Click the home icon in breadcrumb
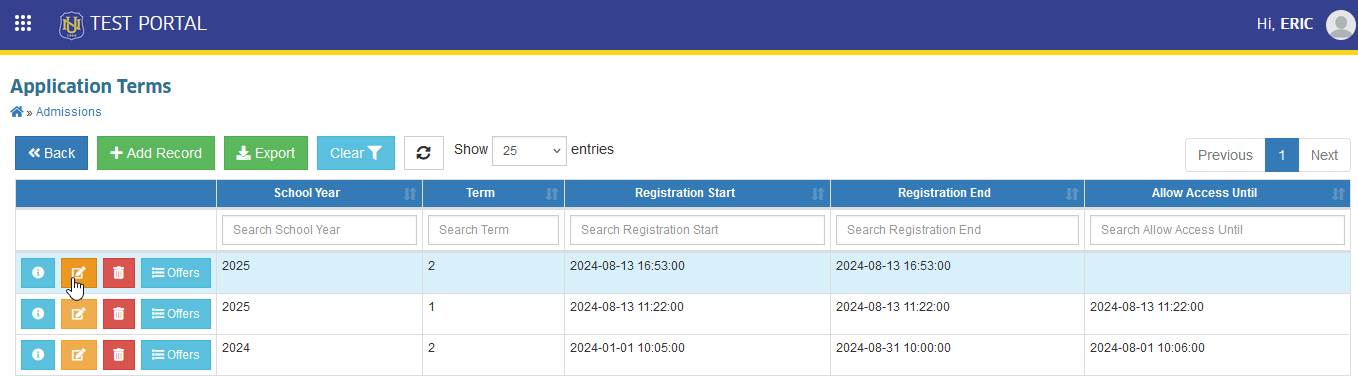Image resolution: width=1358 pixels, height=376 pixels. click(16, 112)
